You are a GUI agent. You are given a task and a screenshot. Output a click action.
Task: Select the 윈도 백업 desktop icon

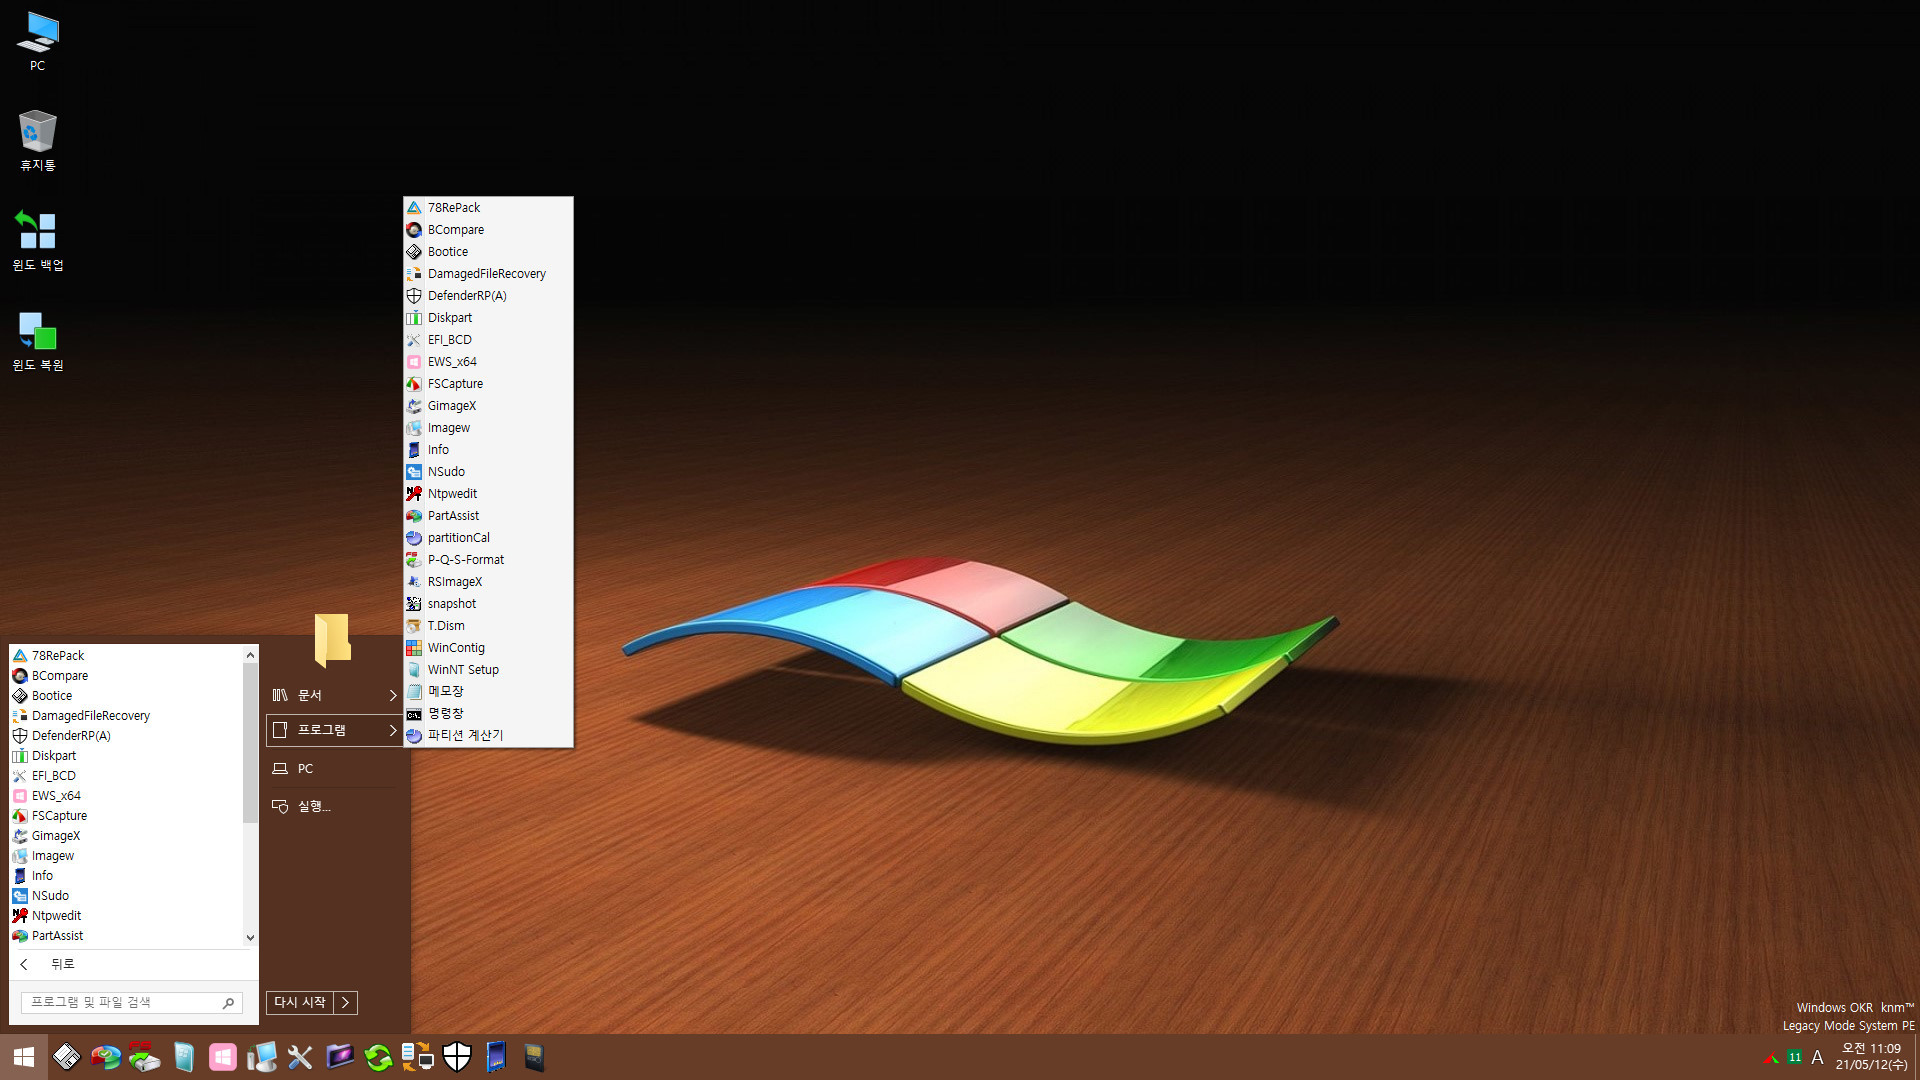click(38, 241)
